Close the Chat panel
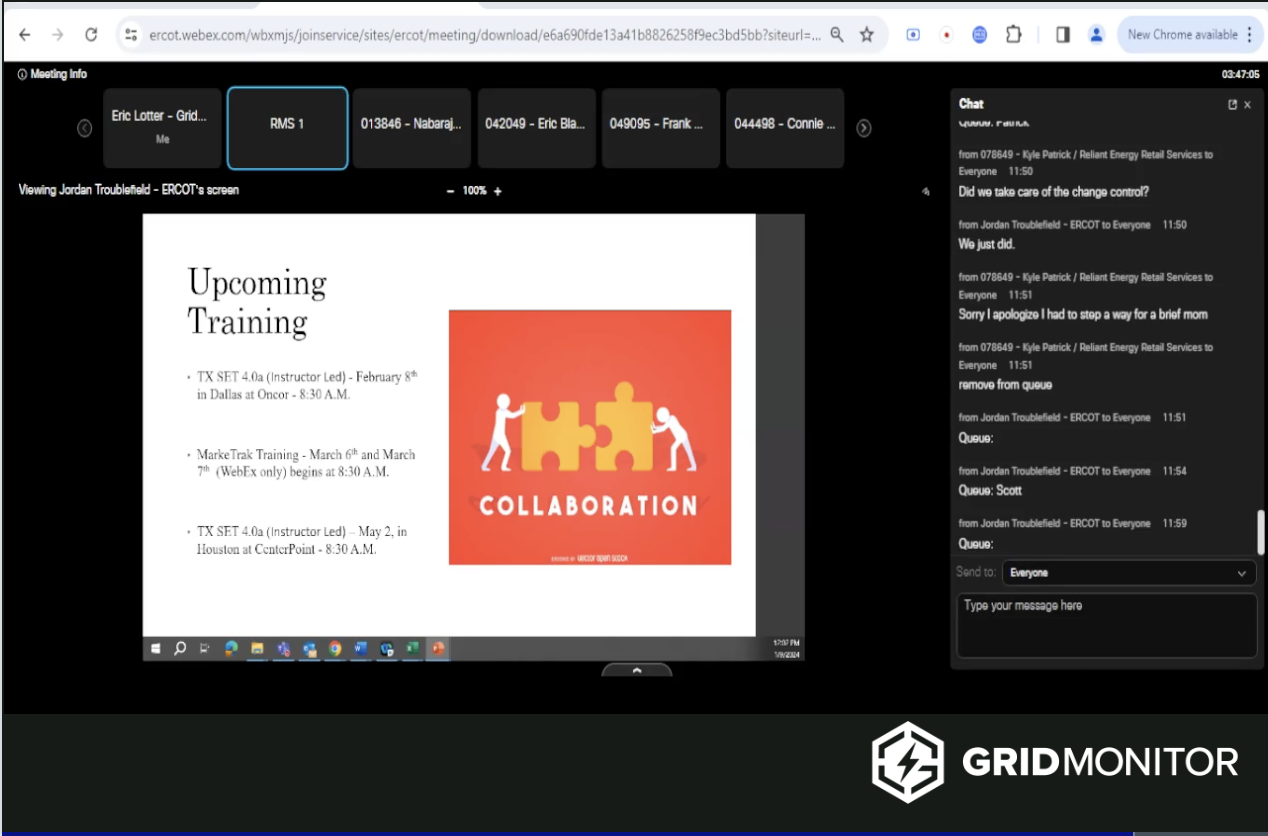This screenshot has width=1268, height=836. 1248,104
